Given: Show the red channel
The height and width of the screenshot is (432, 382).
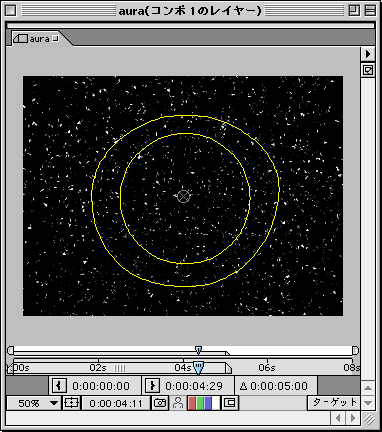Looking at the screenshot, I should (192, 403).
